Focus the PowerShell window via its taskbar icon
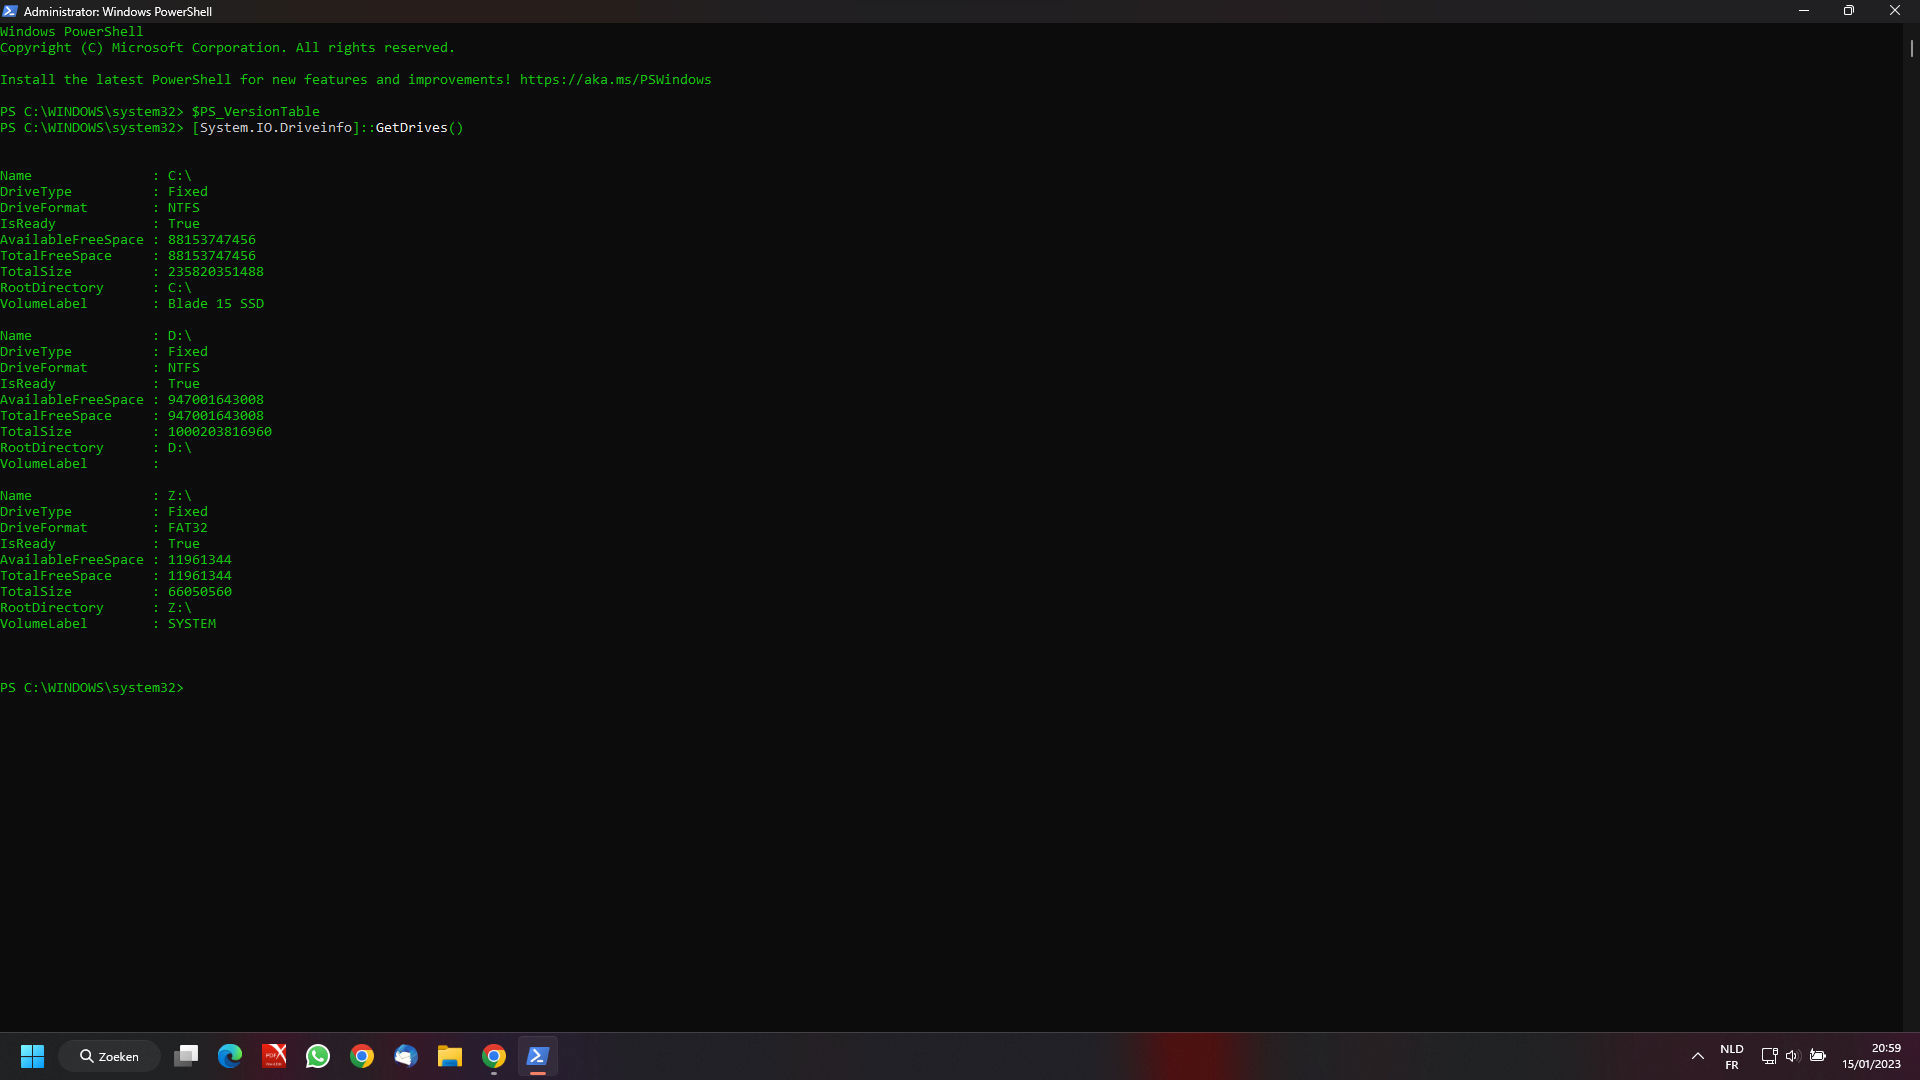This screenshot has width=1920, height=1080. (537, 1056)
